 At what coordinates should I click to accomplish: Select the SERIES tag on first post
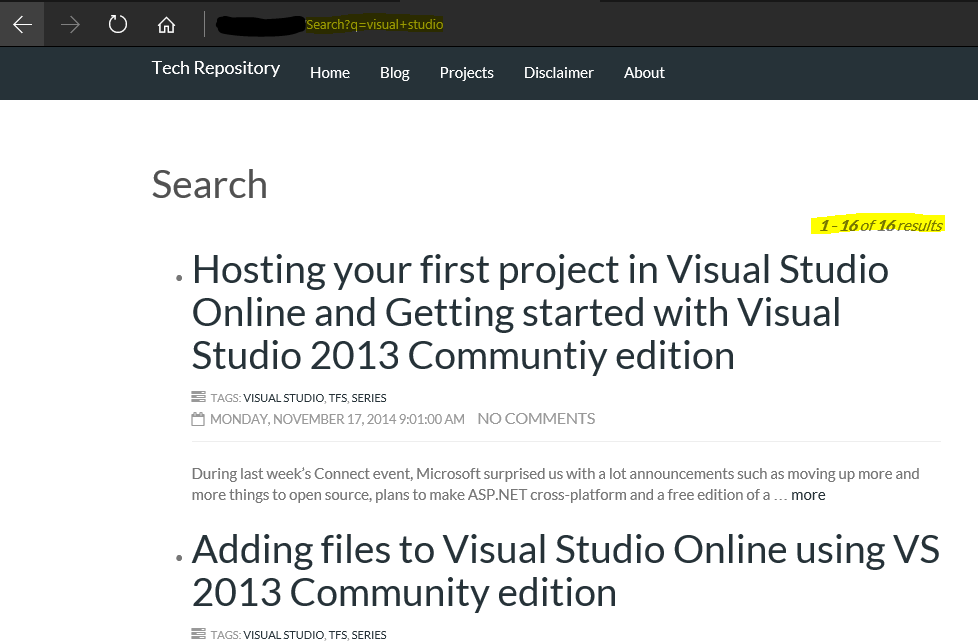tap(369, 398)
